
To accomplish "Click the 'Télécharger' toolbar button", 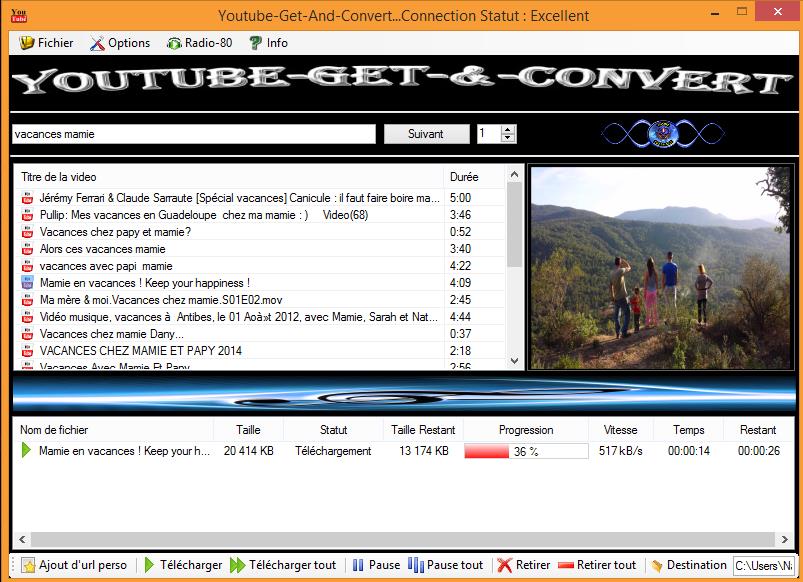I will (183, 565).
